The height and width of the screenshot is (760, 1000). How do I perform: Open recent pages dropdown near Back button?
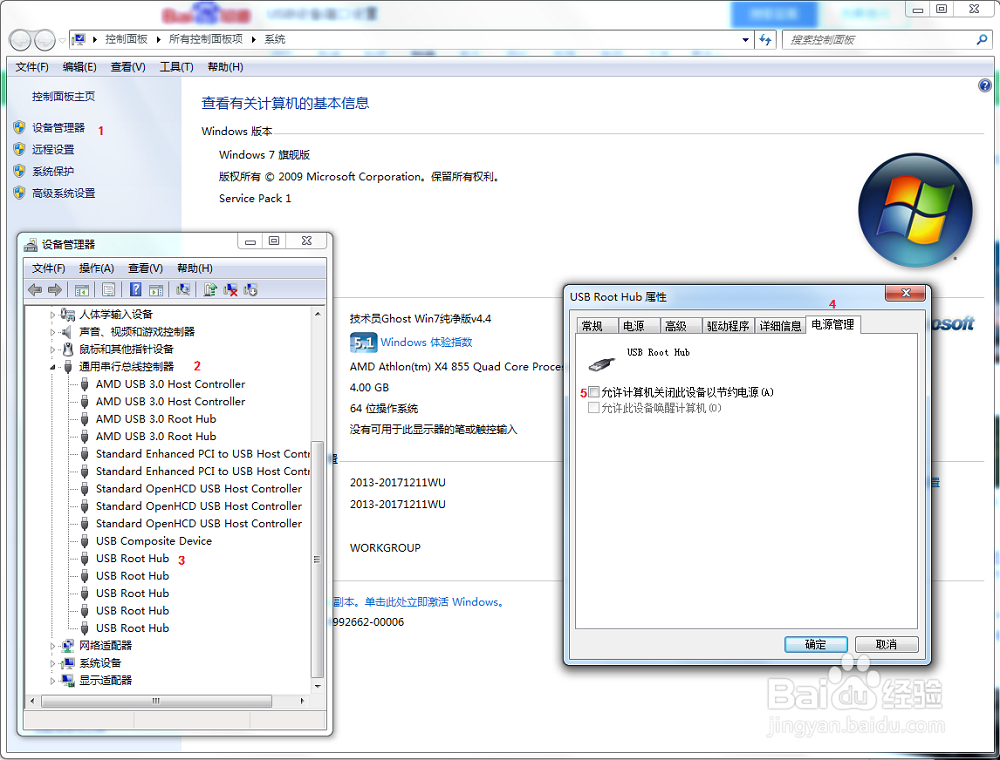(x=62, y=40)
